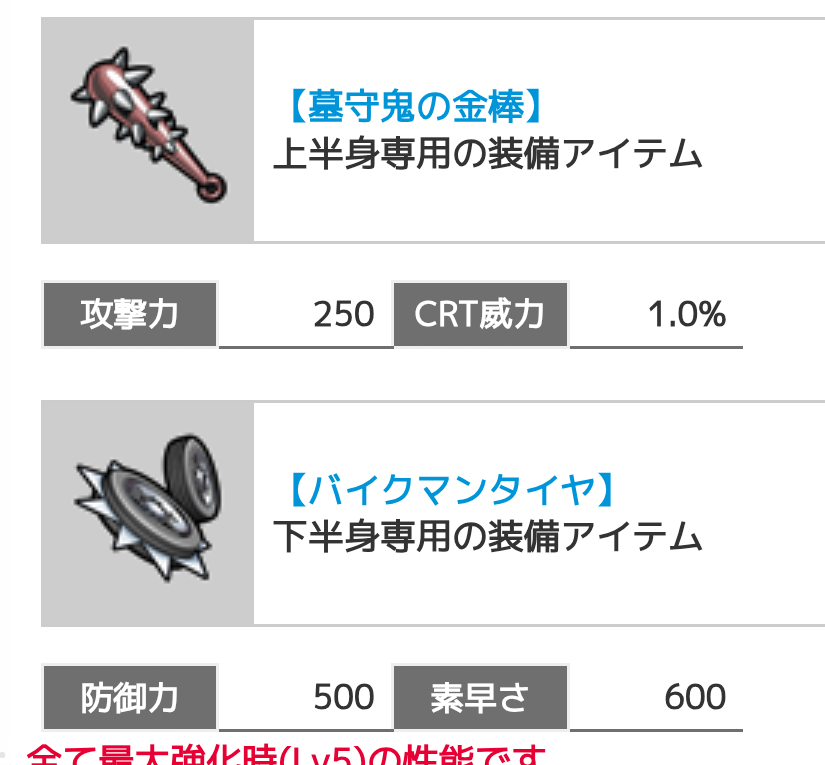Click the small black tire in the icon

pos(193,478)
